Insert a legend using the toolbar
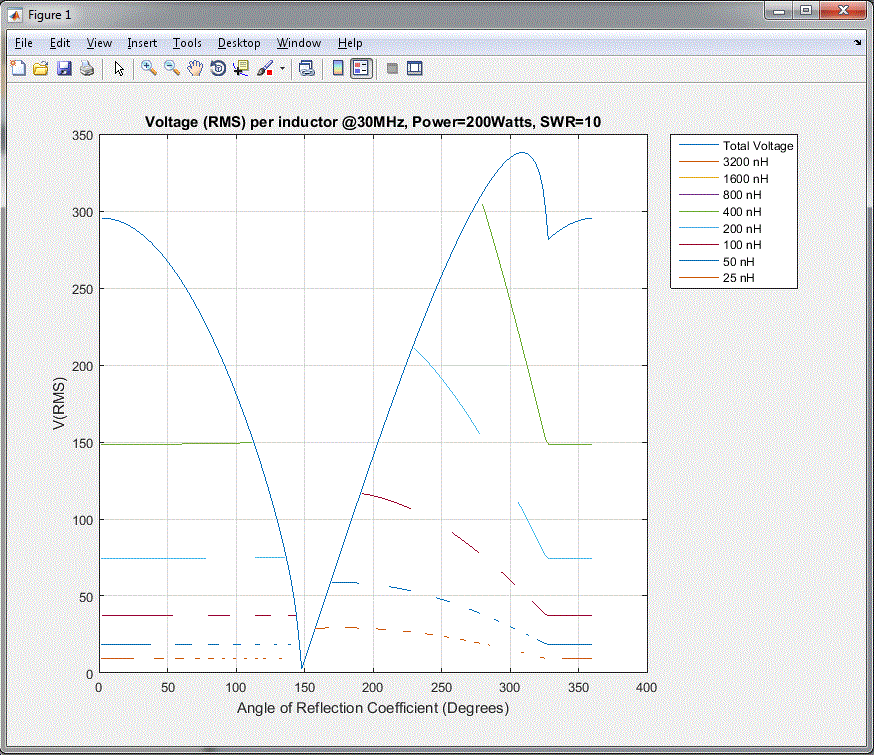The height and width of the screenshot is (755, 874). (363, 68)
